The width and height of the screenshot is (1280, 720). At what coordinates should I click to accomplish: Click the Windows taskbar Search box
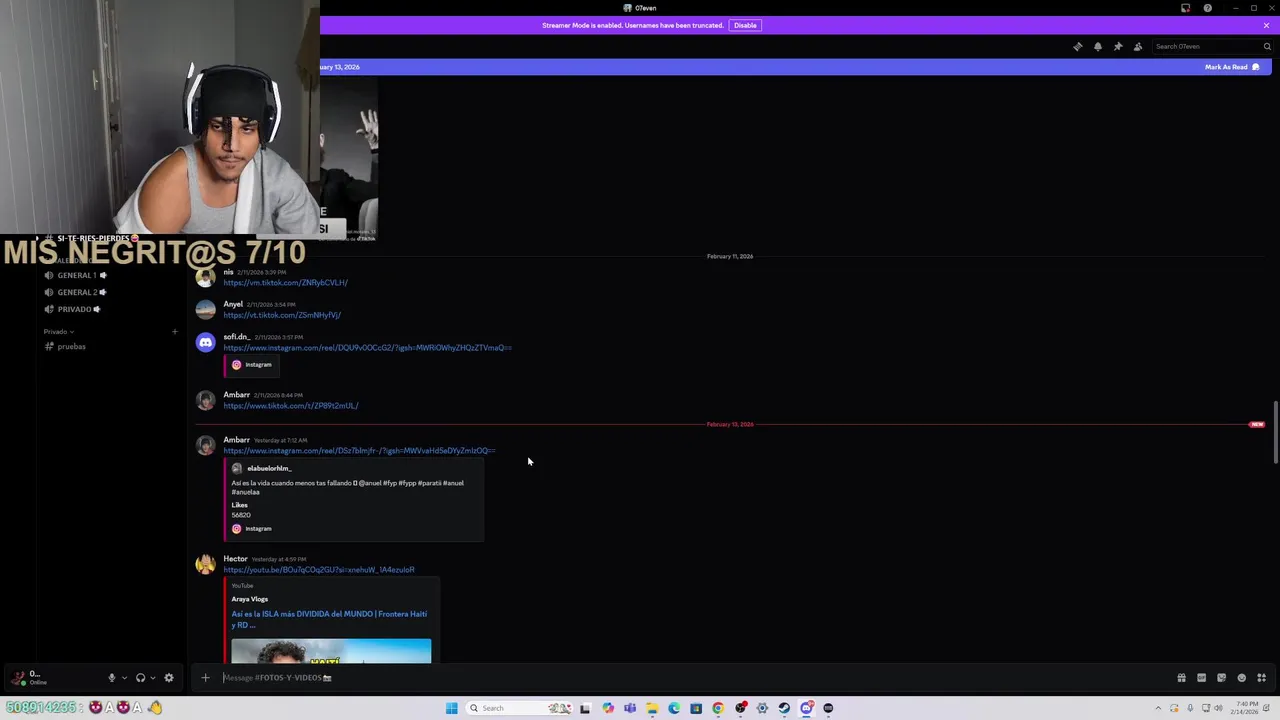519,708
